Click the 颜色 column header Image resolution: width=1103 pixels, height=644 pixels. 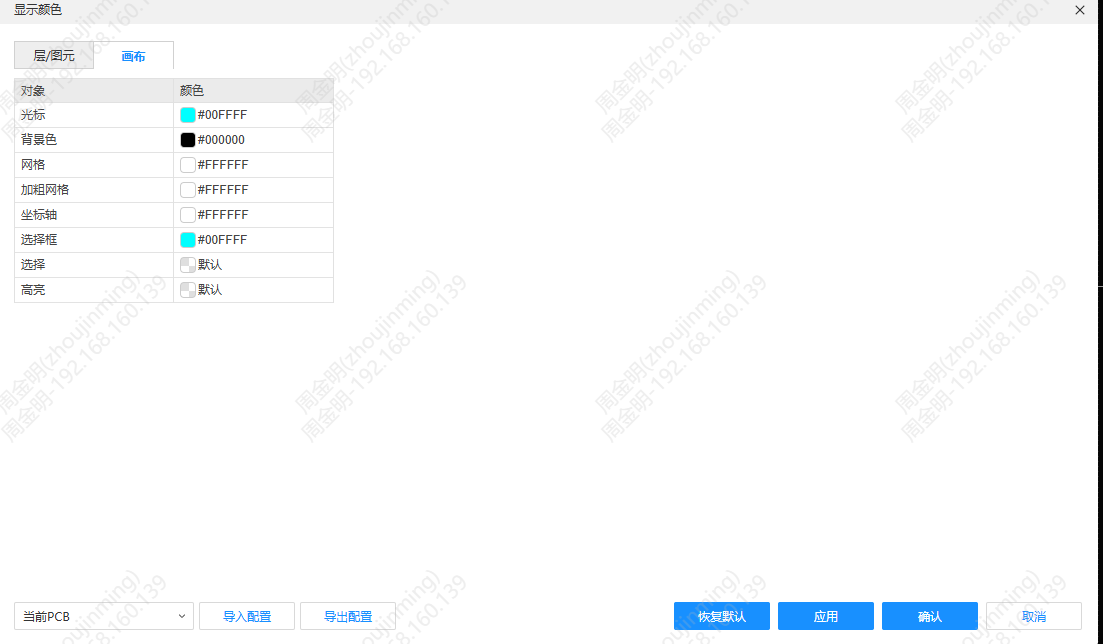tap(253, 91)
